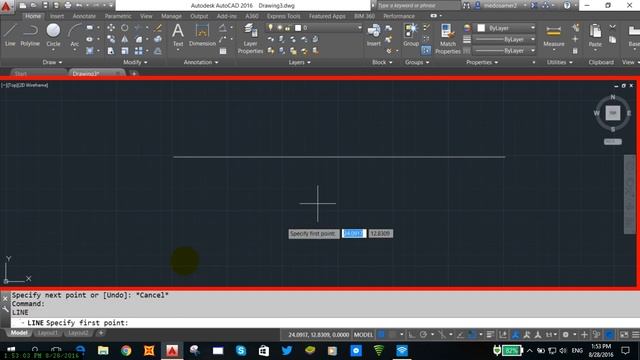640x360 pixels.
Task: Expand the Block panel
Action: 382,62
